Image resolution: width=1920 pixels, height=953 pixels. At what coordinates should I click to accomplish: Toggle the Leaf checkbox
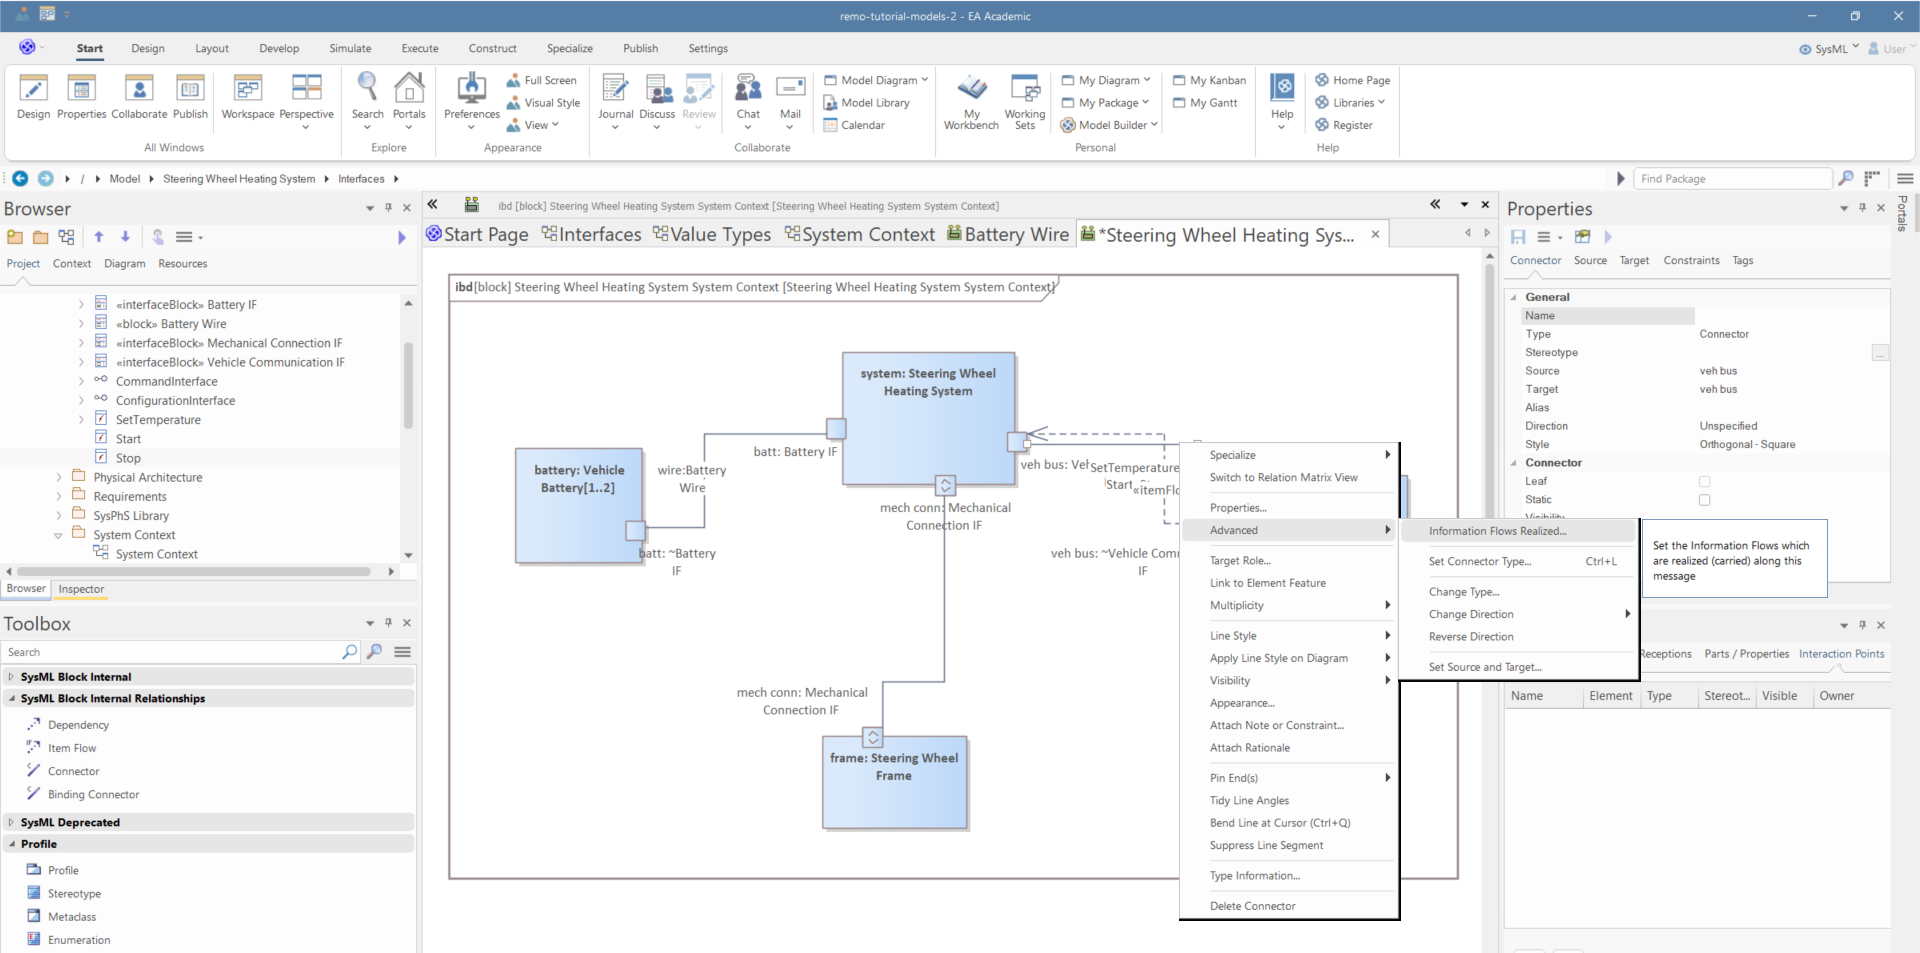tap(1705, 482)
